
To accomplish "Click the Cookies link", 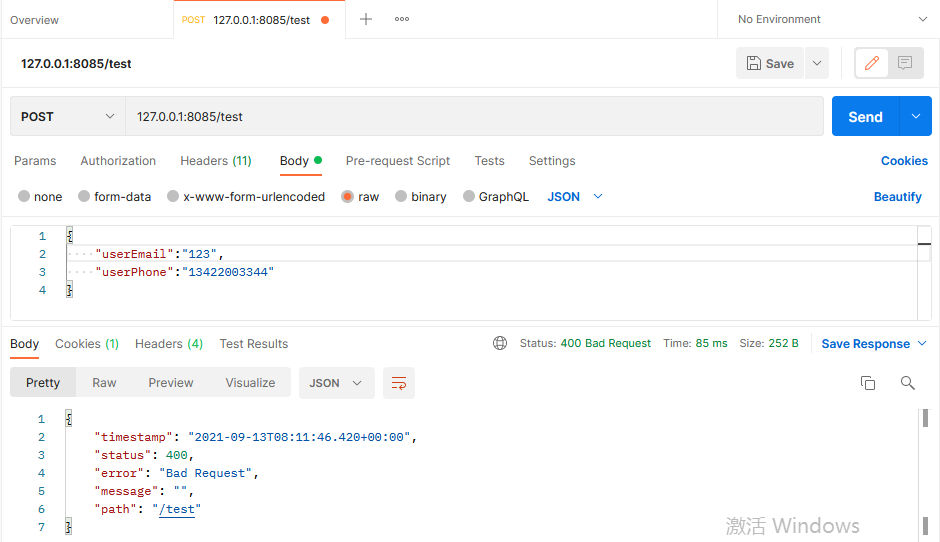I will point(904,161).
